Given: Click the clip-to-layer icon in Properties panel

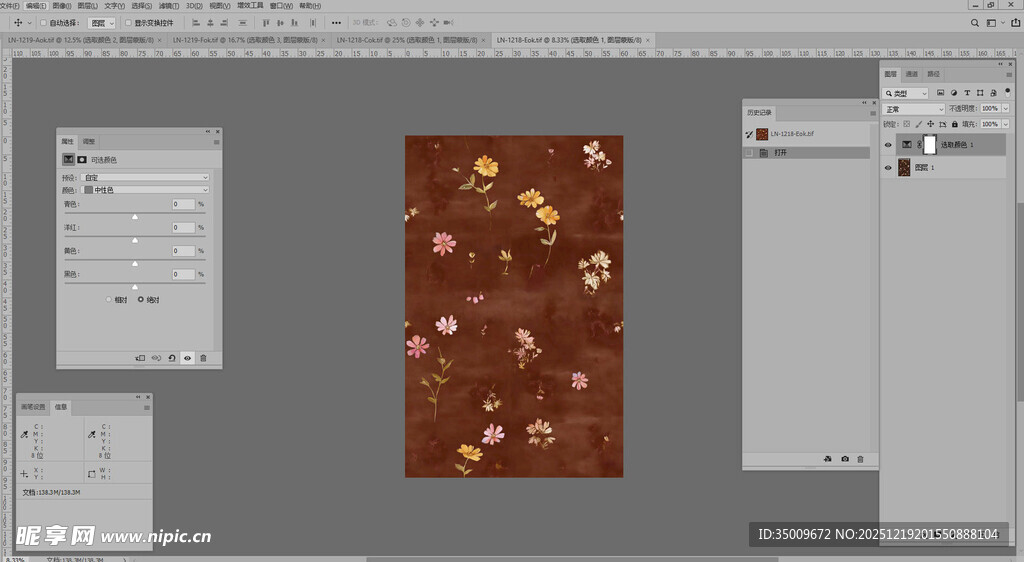Looking at the screenshot, I should [x=140, y=358].
